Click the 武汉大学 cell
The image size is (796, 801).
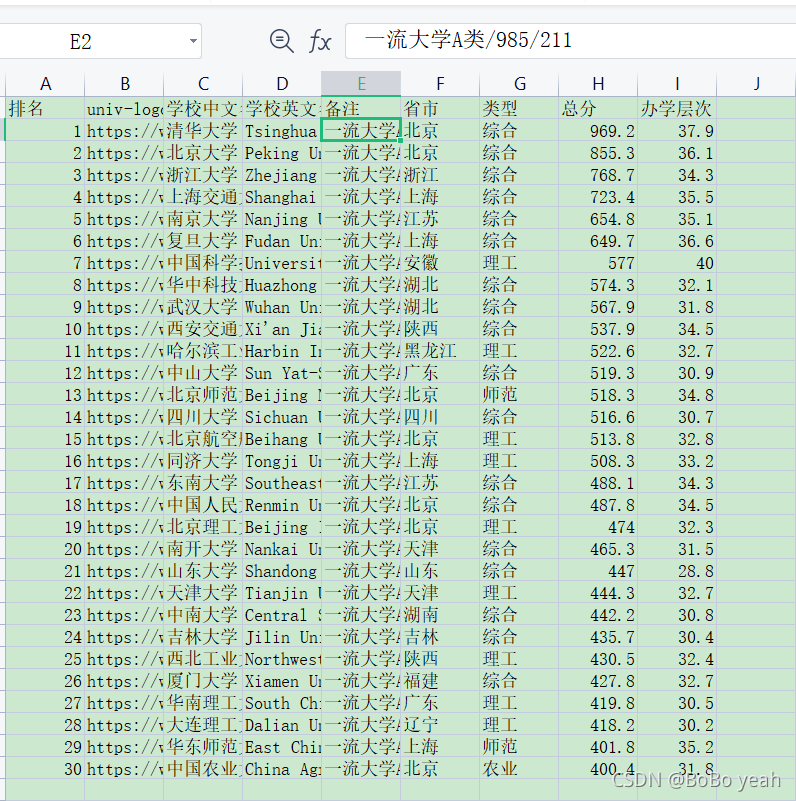pyautogui.click(x=203, y=307)
